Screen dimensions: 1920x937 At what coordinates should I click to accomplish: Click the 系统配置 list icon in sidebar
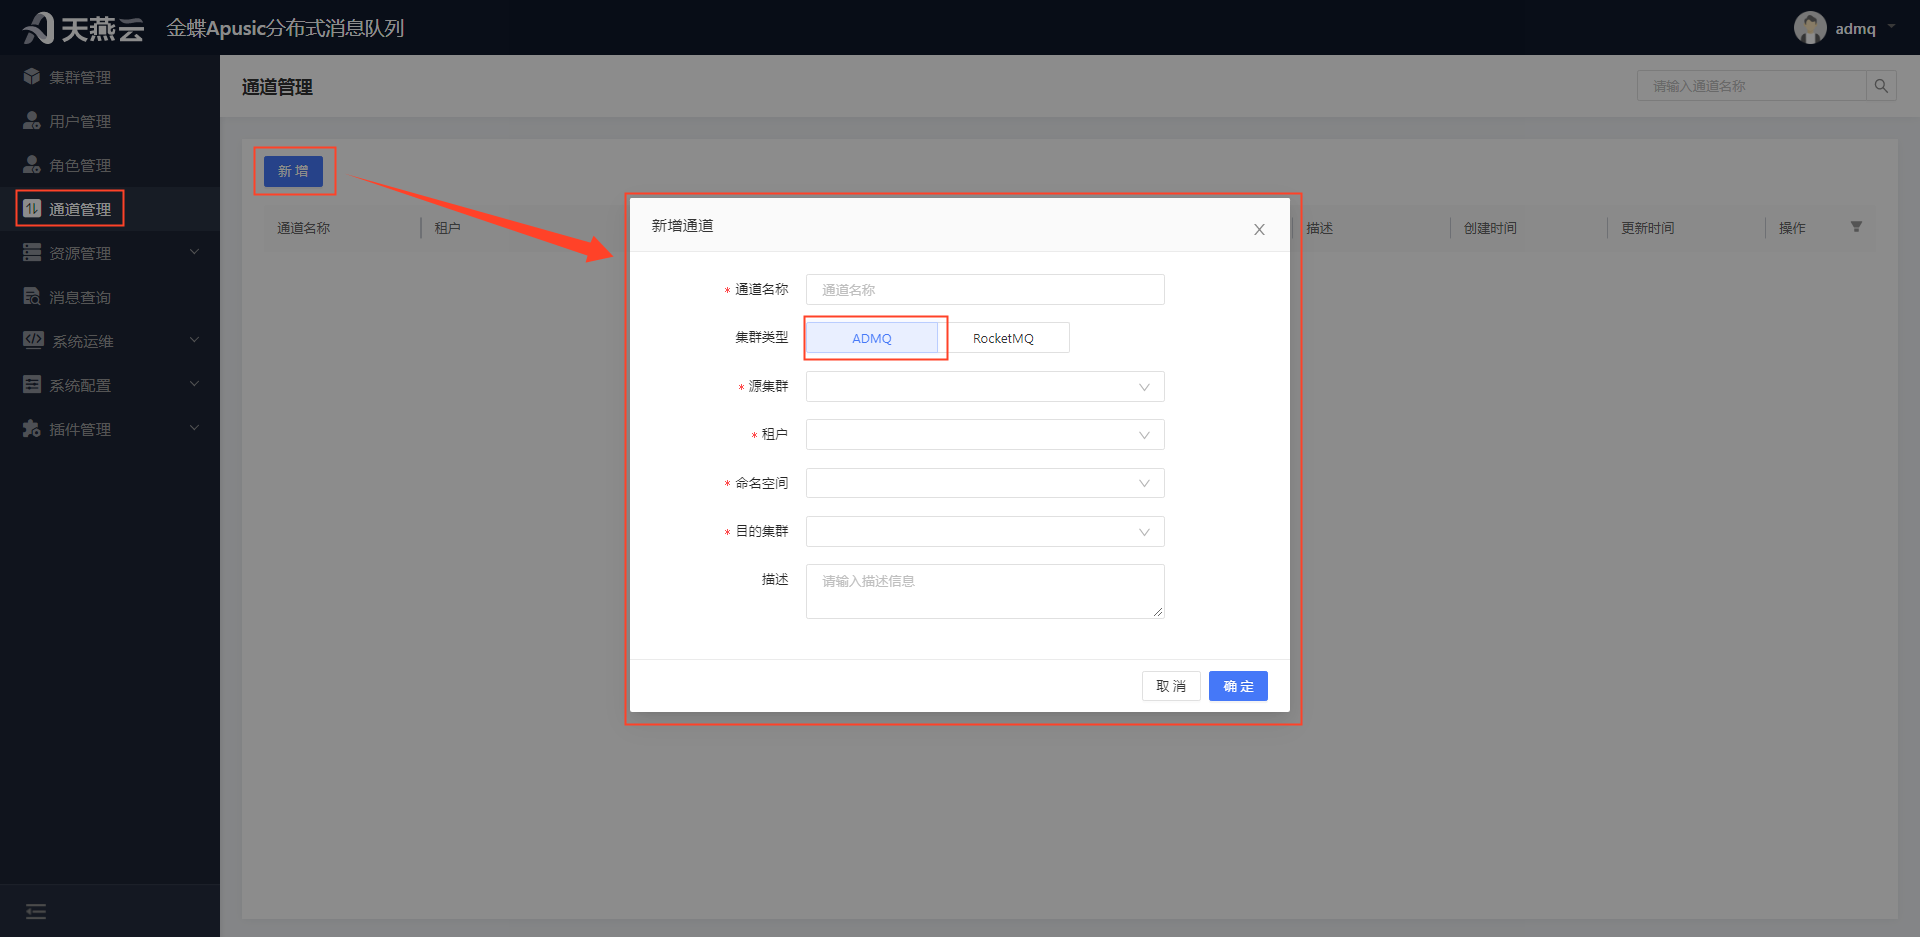pyautogui.click(x=32, y=385)
